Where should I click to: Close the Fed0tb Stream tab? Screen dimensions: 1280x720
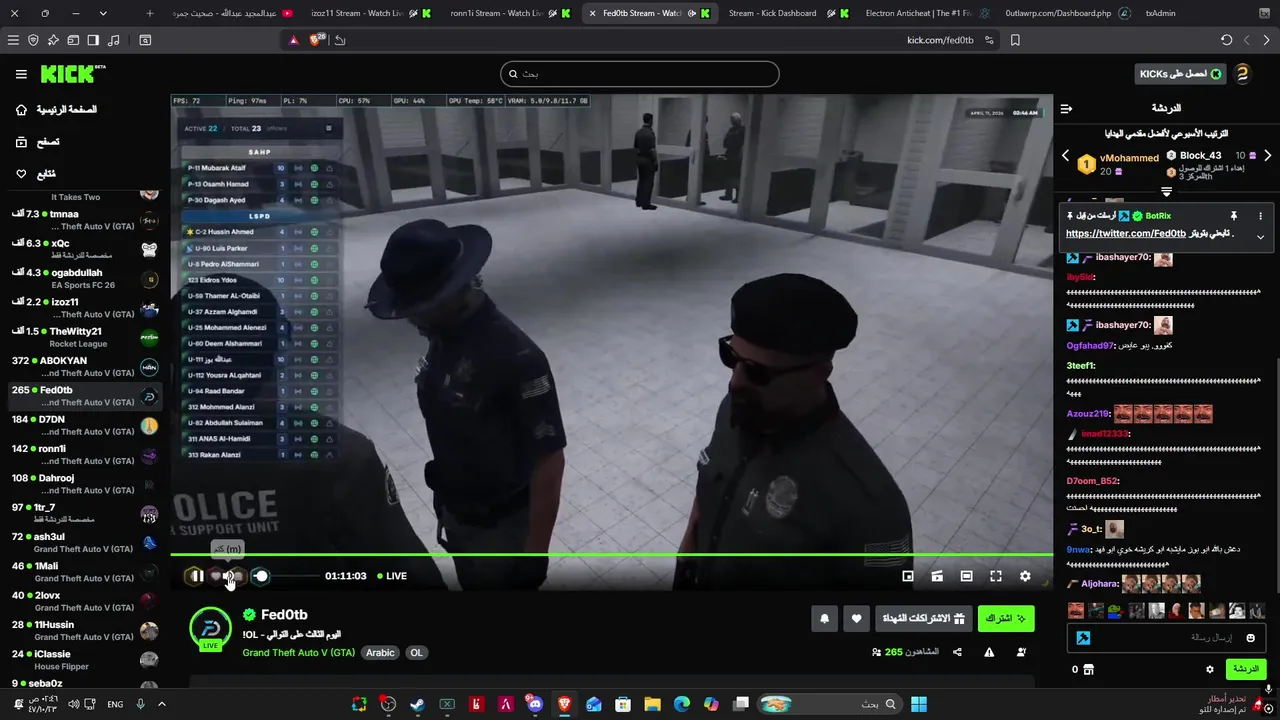tap(592, 13)
